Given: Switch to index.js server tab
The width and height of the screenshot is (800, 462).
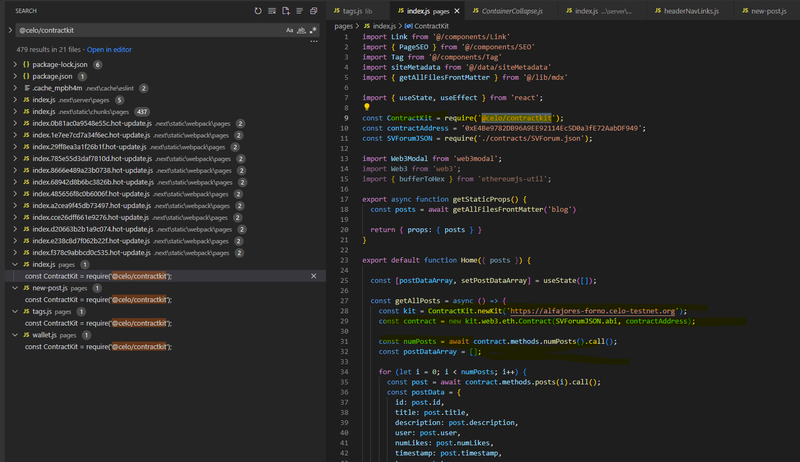Looking at the screenshot, I should [x=603, y=11].
